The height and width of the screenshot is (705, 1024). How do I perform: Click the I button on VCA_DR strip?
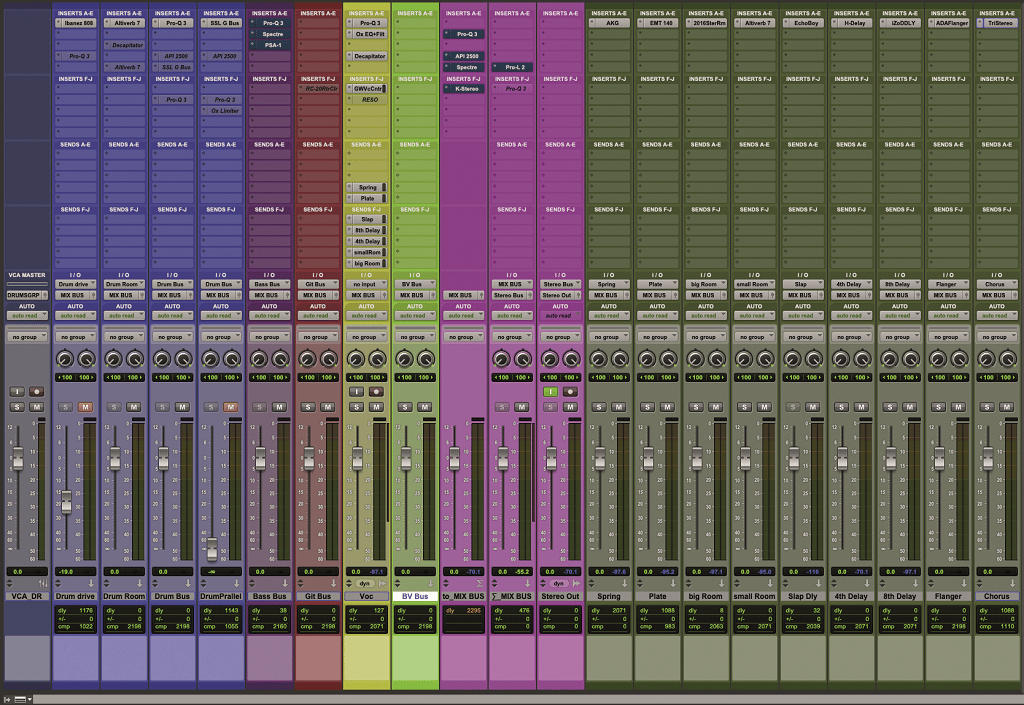pyautogui.click(x=17, y=392)
